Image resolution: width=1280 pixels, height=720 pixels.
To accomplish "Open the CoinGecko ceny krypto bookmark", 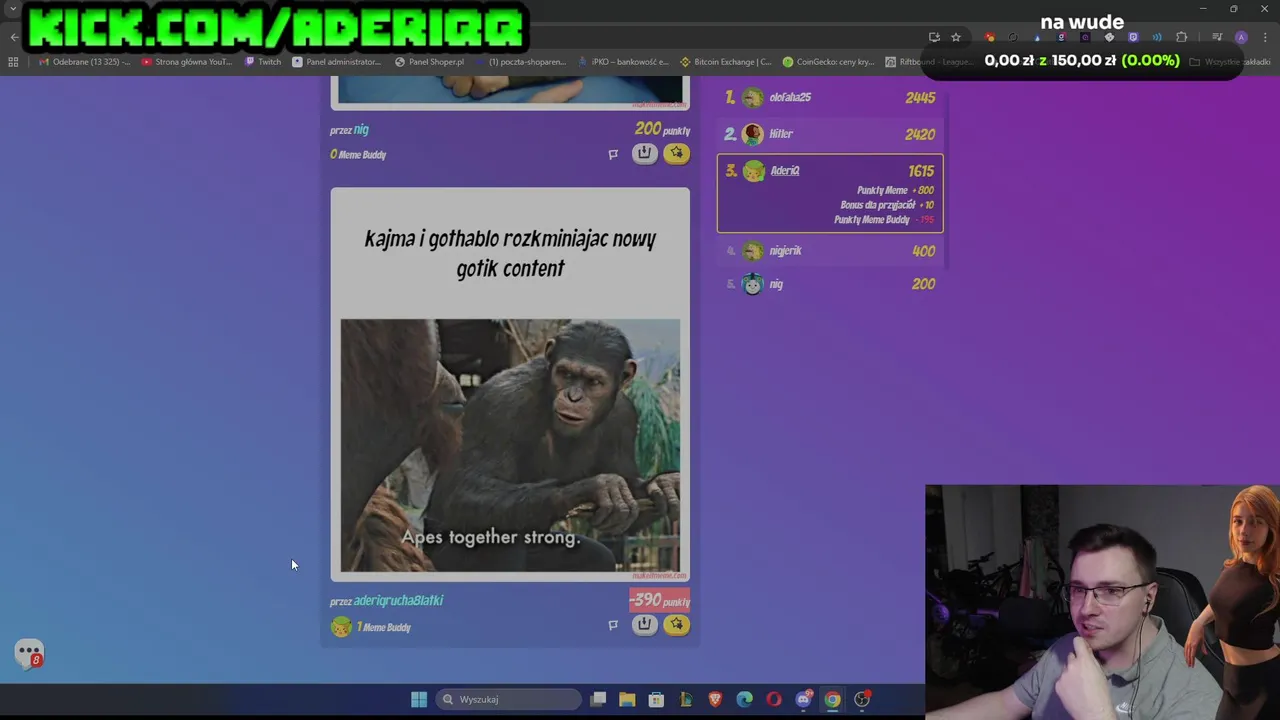I will pyautogui.click(x=829, y=62).
